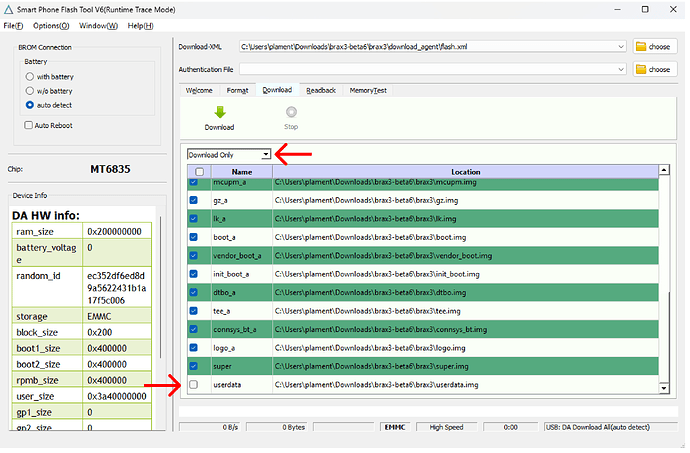The image size is (690, 453).
Task: Uncheck the connsys_bt_a partition checkbox
Action: click(194, 330)
